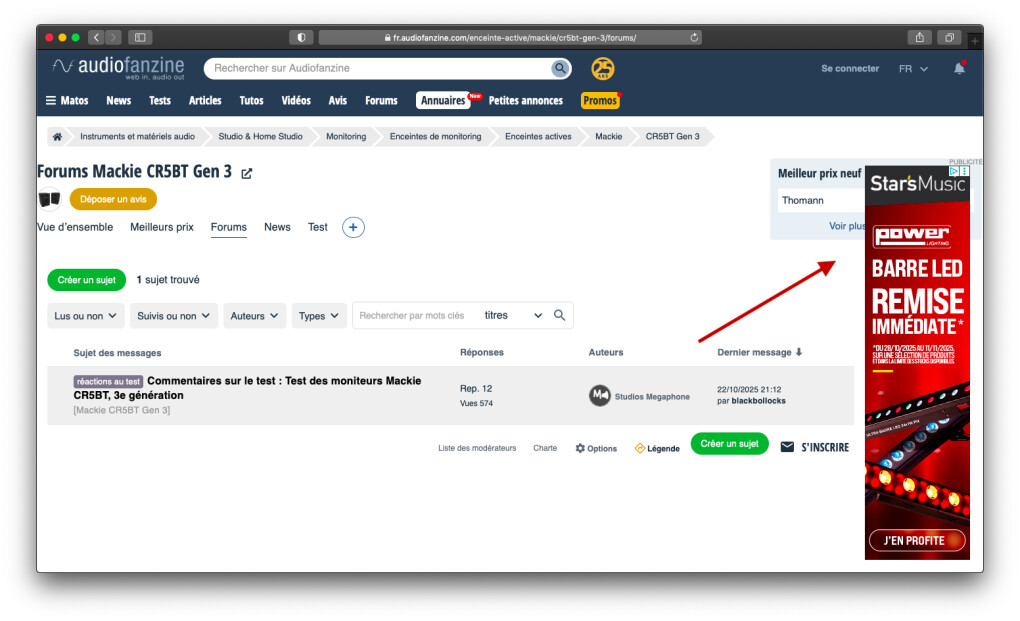The image size is (1020, 621).
Task: Click the home icon in the breadcrumb
Action: click(x=57, y=137)
